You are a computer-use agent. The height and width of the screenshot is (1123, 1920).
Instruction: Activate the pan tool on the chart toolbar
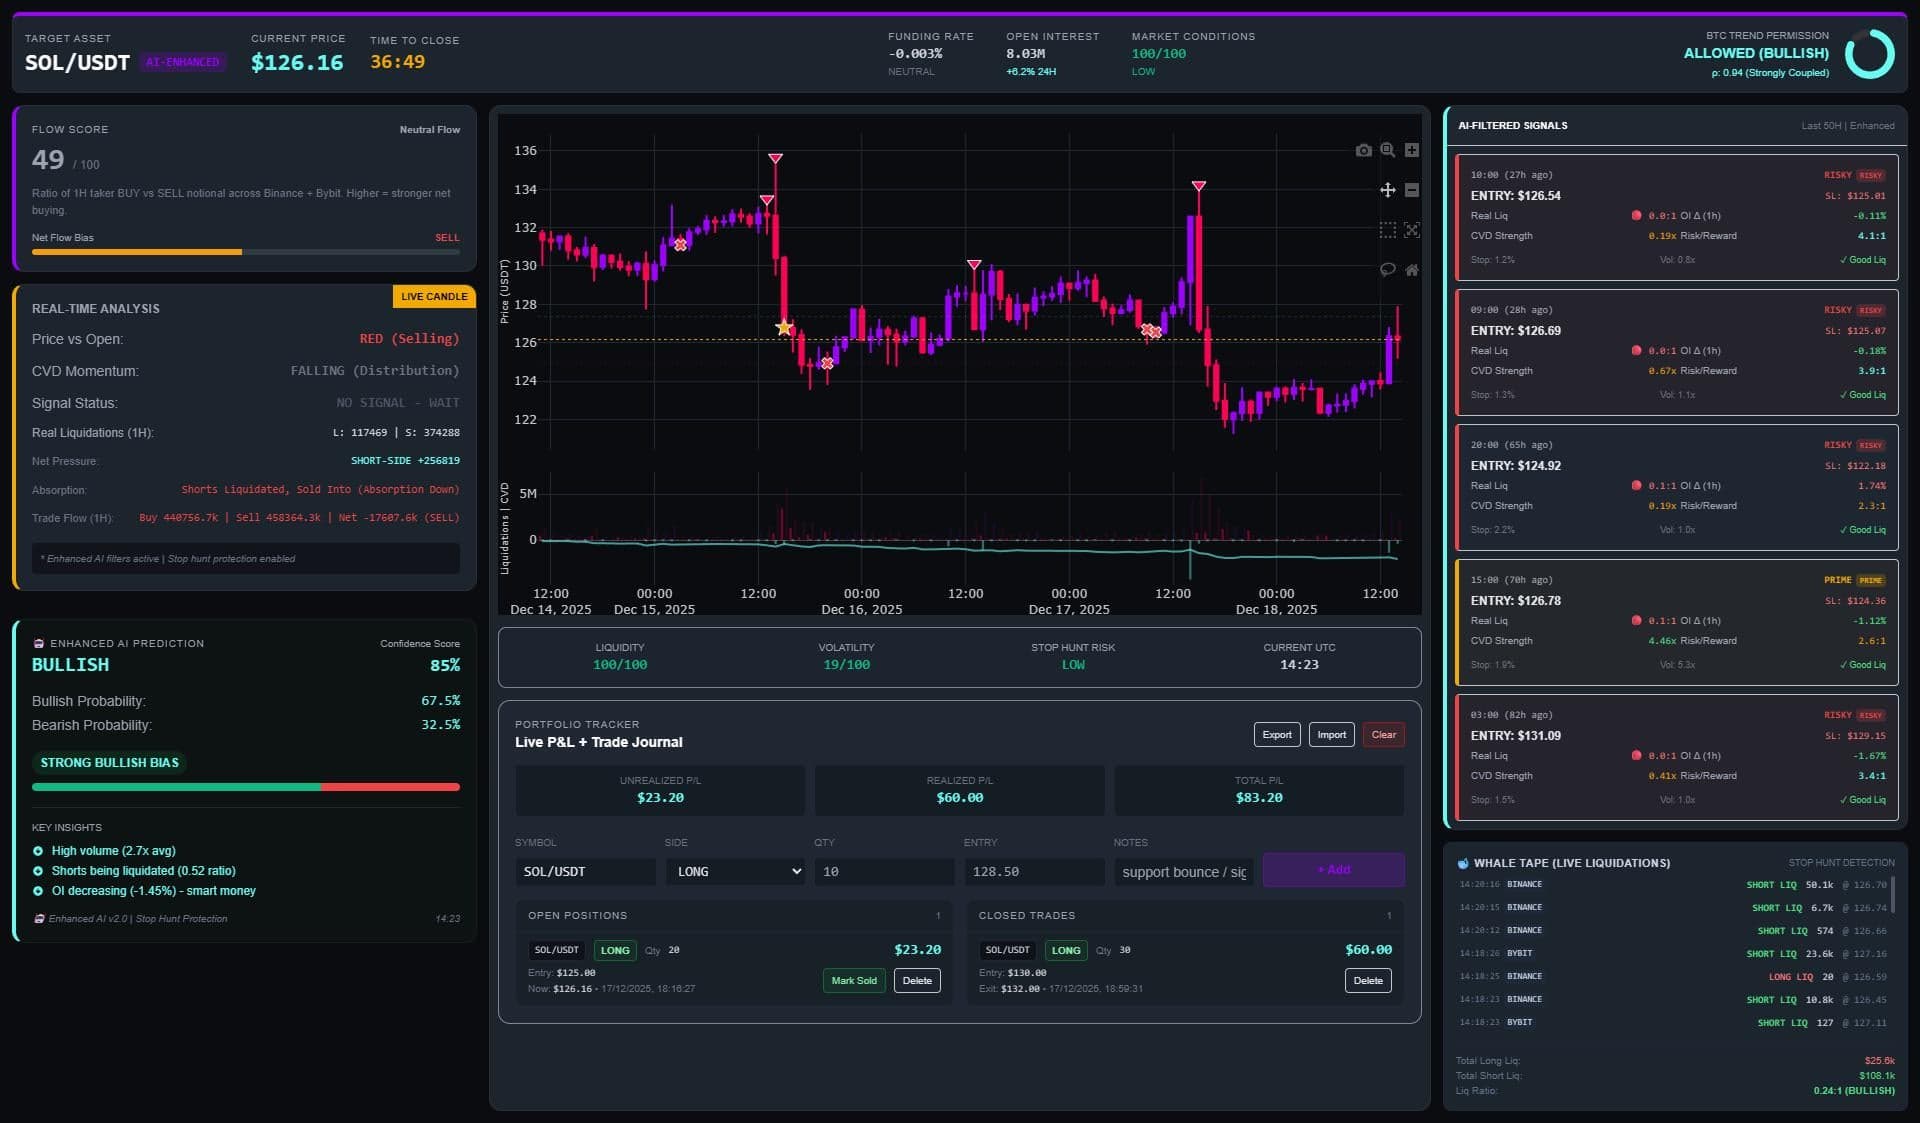pos(1388,190)
